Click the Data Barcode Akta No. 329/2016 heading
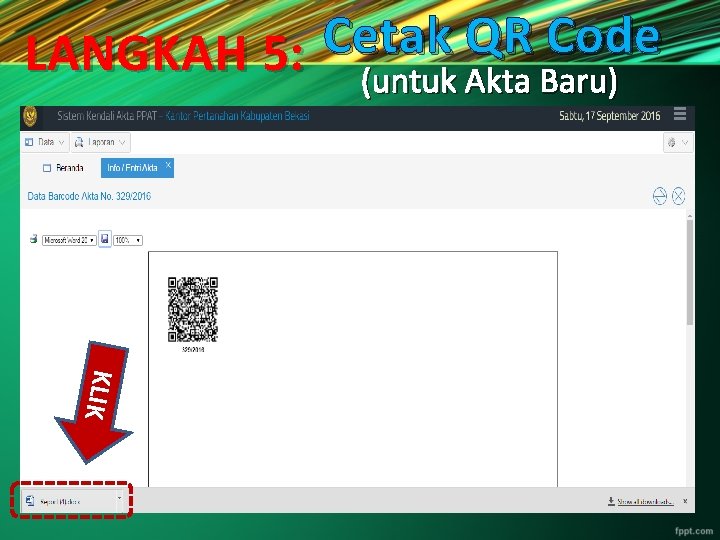The image size is (720, 540). click(89, 197)
